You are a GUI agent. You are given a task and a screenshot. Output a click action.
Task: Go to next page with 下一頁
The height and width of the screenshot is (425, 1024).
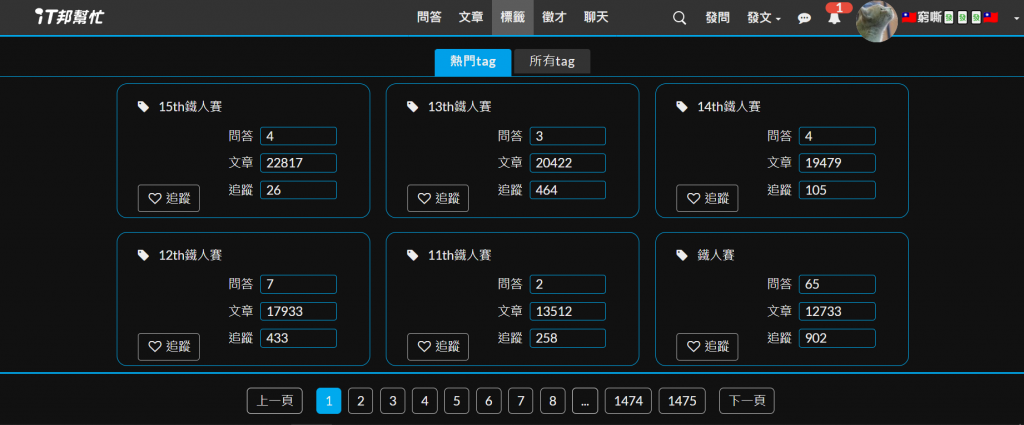click(x=746, y=401)
